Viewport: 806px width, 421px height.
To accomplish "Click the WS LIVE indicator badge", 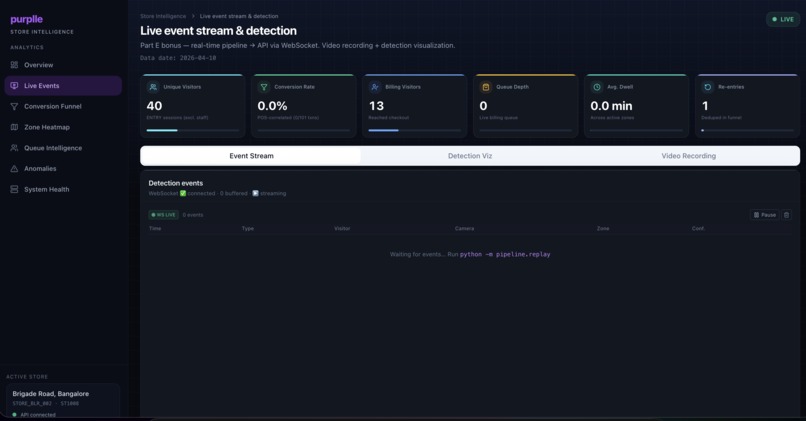I will [163, 215].
